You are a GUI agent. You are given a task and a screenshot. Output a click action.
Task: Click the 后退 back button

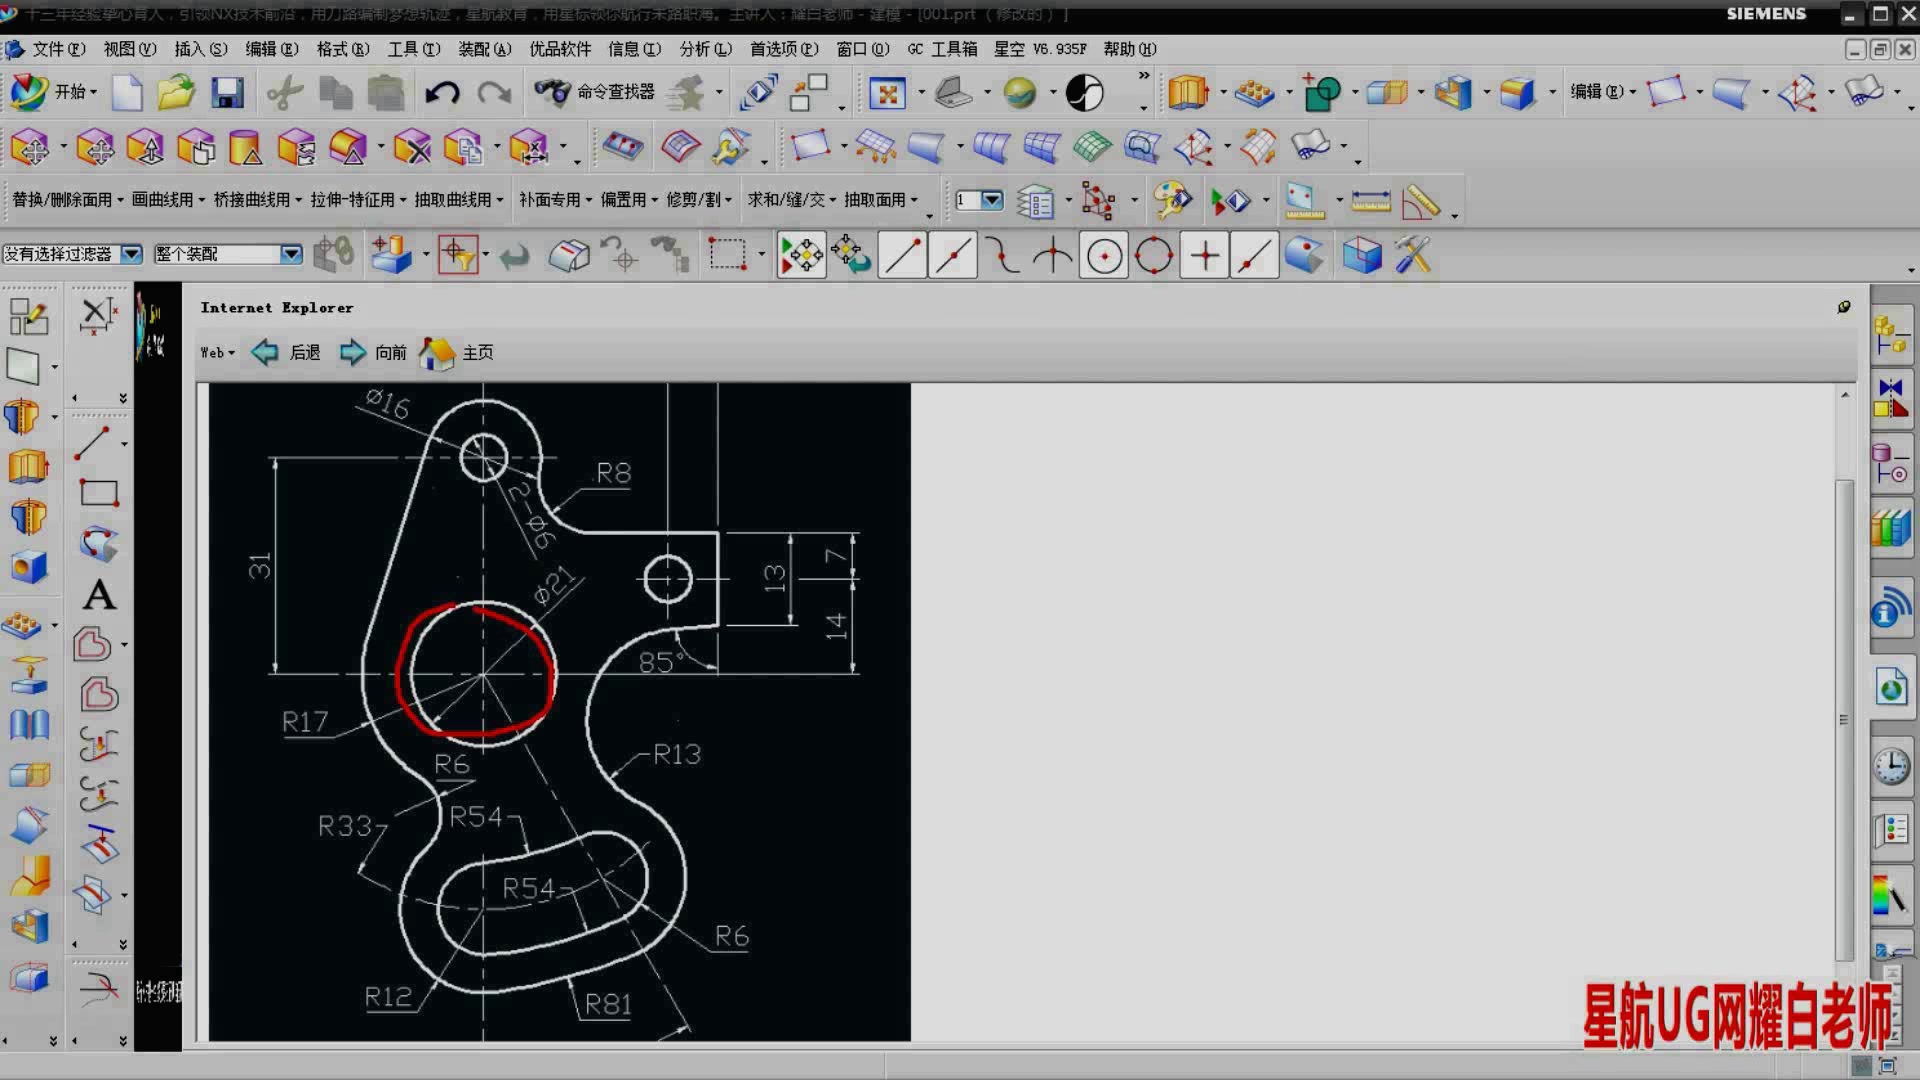point(286,353)
